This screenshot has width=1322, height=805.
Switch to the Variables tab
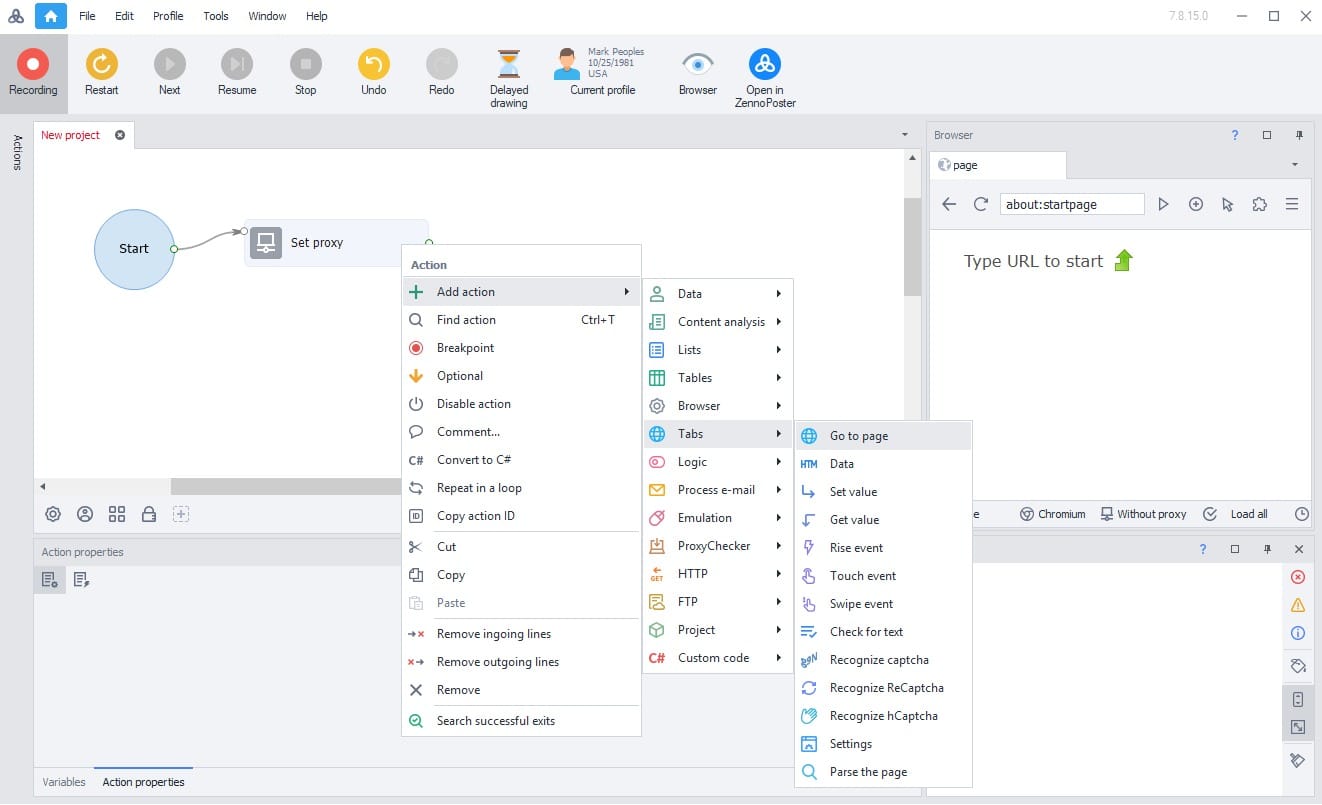[x=63, y=781]
